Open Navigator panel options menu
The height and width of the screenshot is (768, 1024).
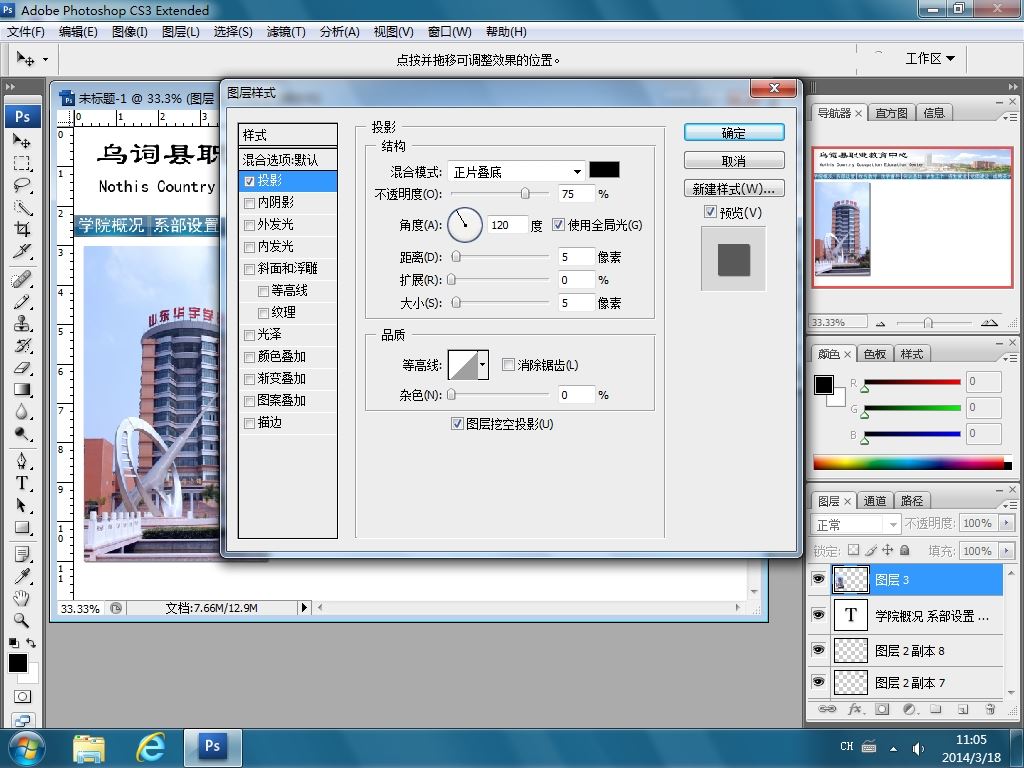(1010, 117)
